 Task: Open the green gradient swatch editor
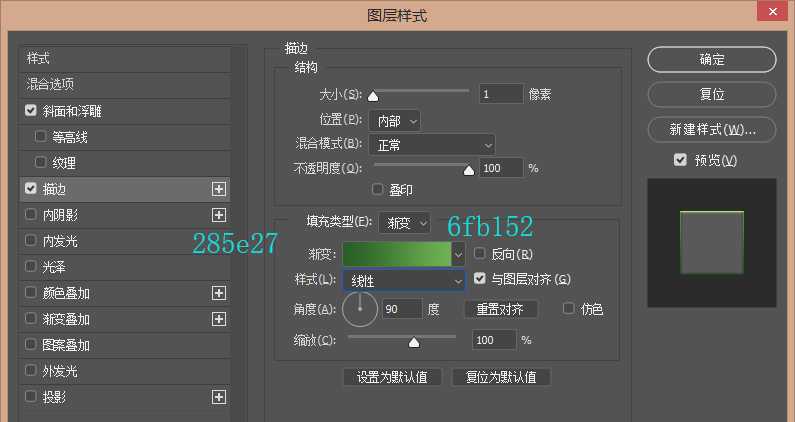click(403, 254)
